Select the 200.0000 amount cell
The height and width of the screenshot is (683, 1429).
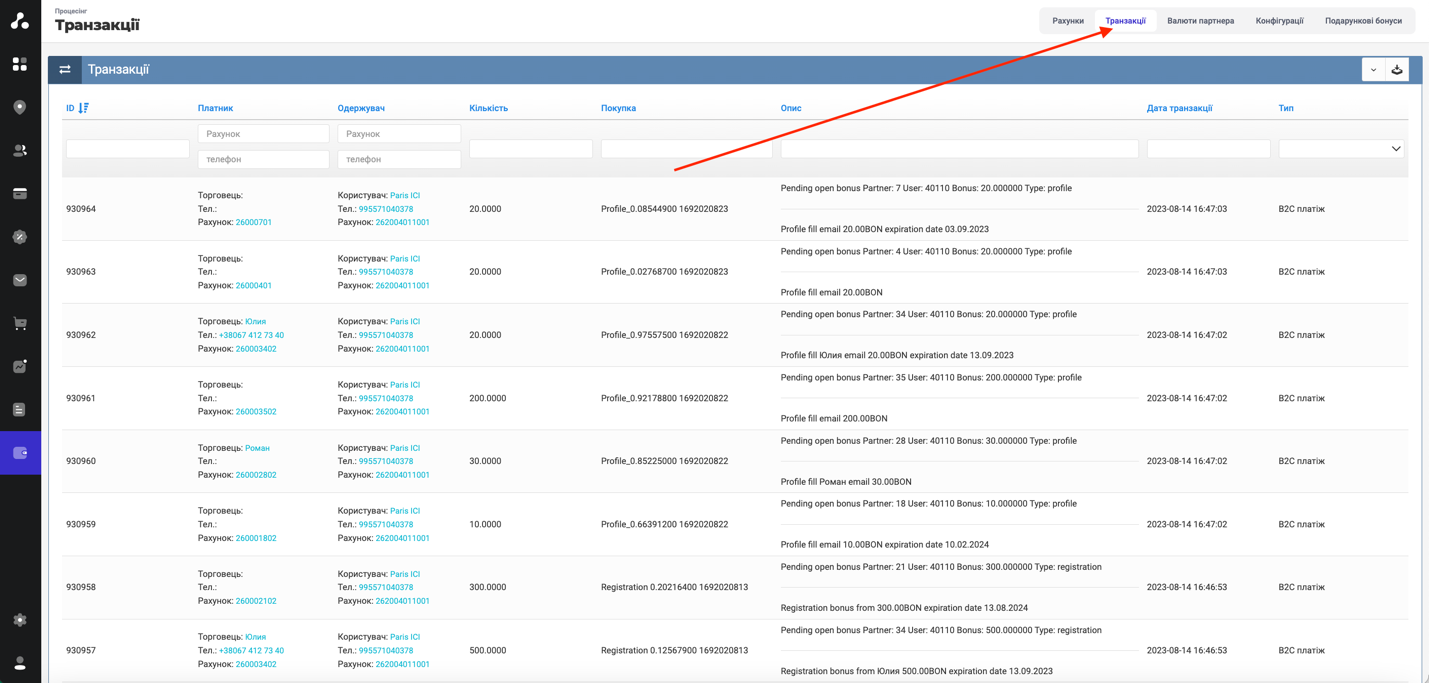pos(488,398)
